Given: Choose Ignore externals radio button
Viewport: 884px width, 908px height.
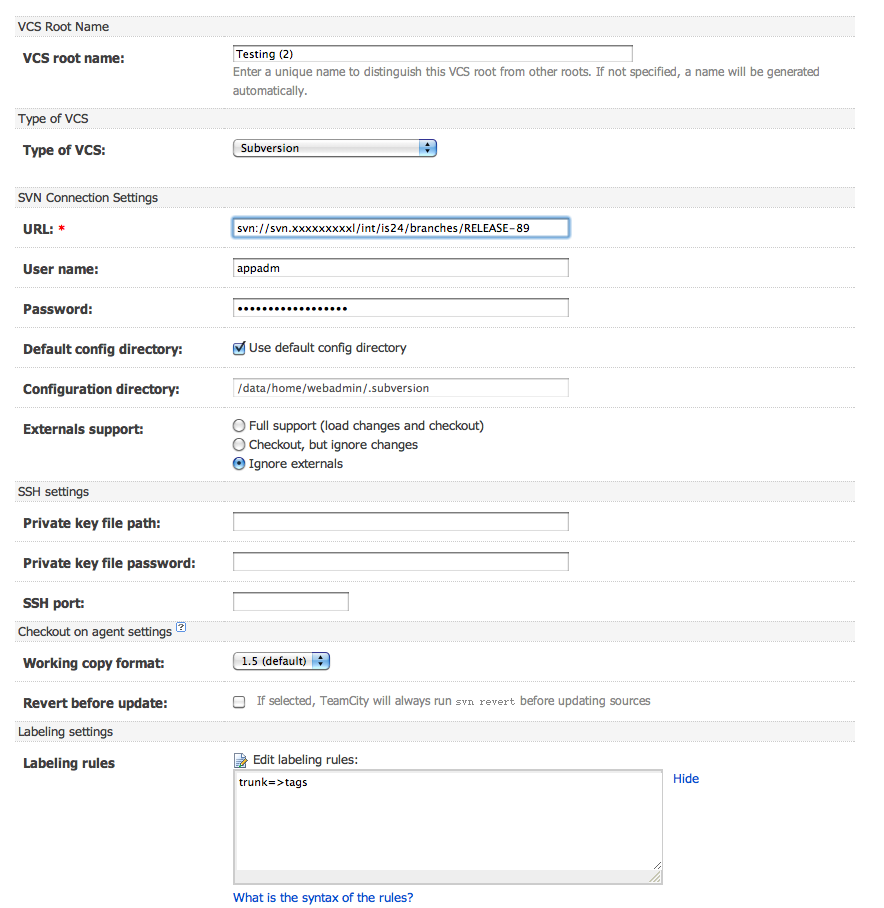Looking at the screenshot, I should (239, 464).
